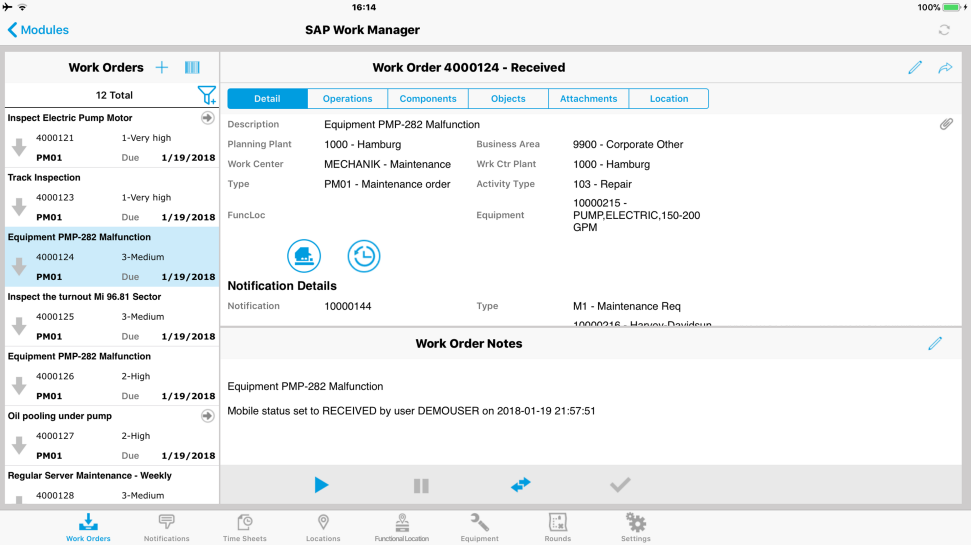Select work order 4000126 in list

tap(112, 376)
